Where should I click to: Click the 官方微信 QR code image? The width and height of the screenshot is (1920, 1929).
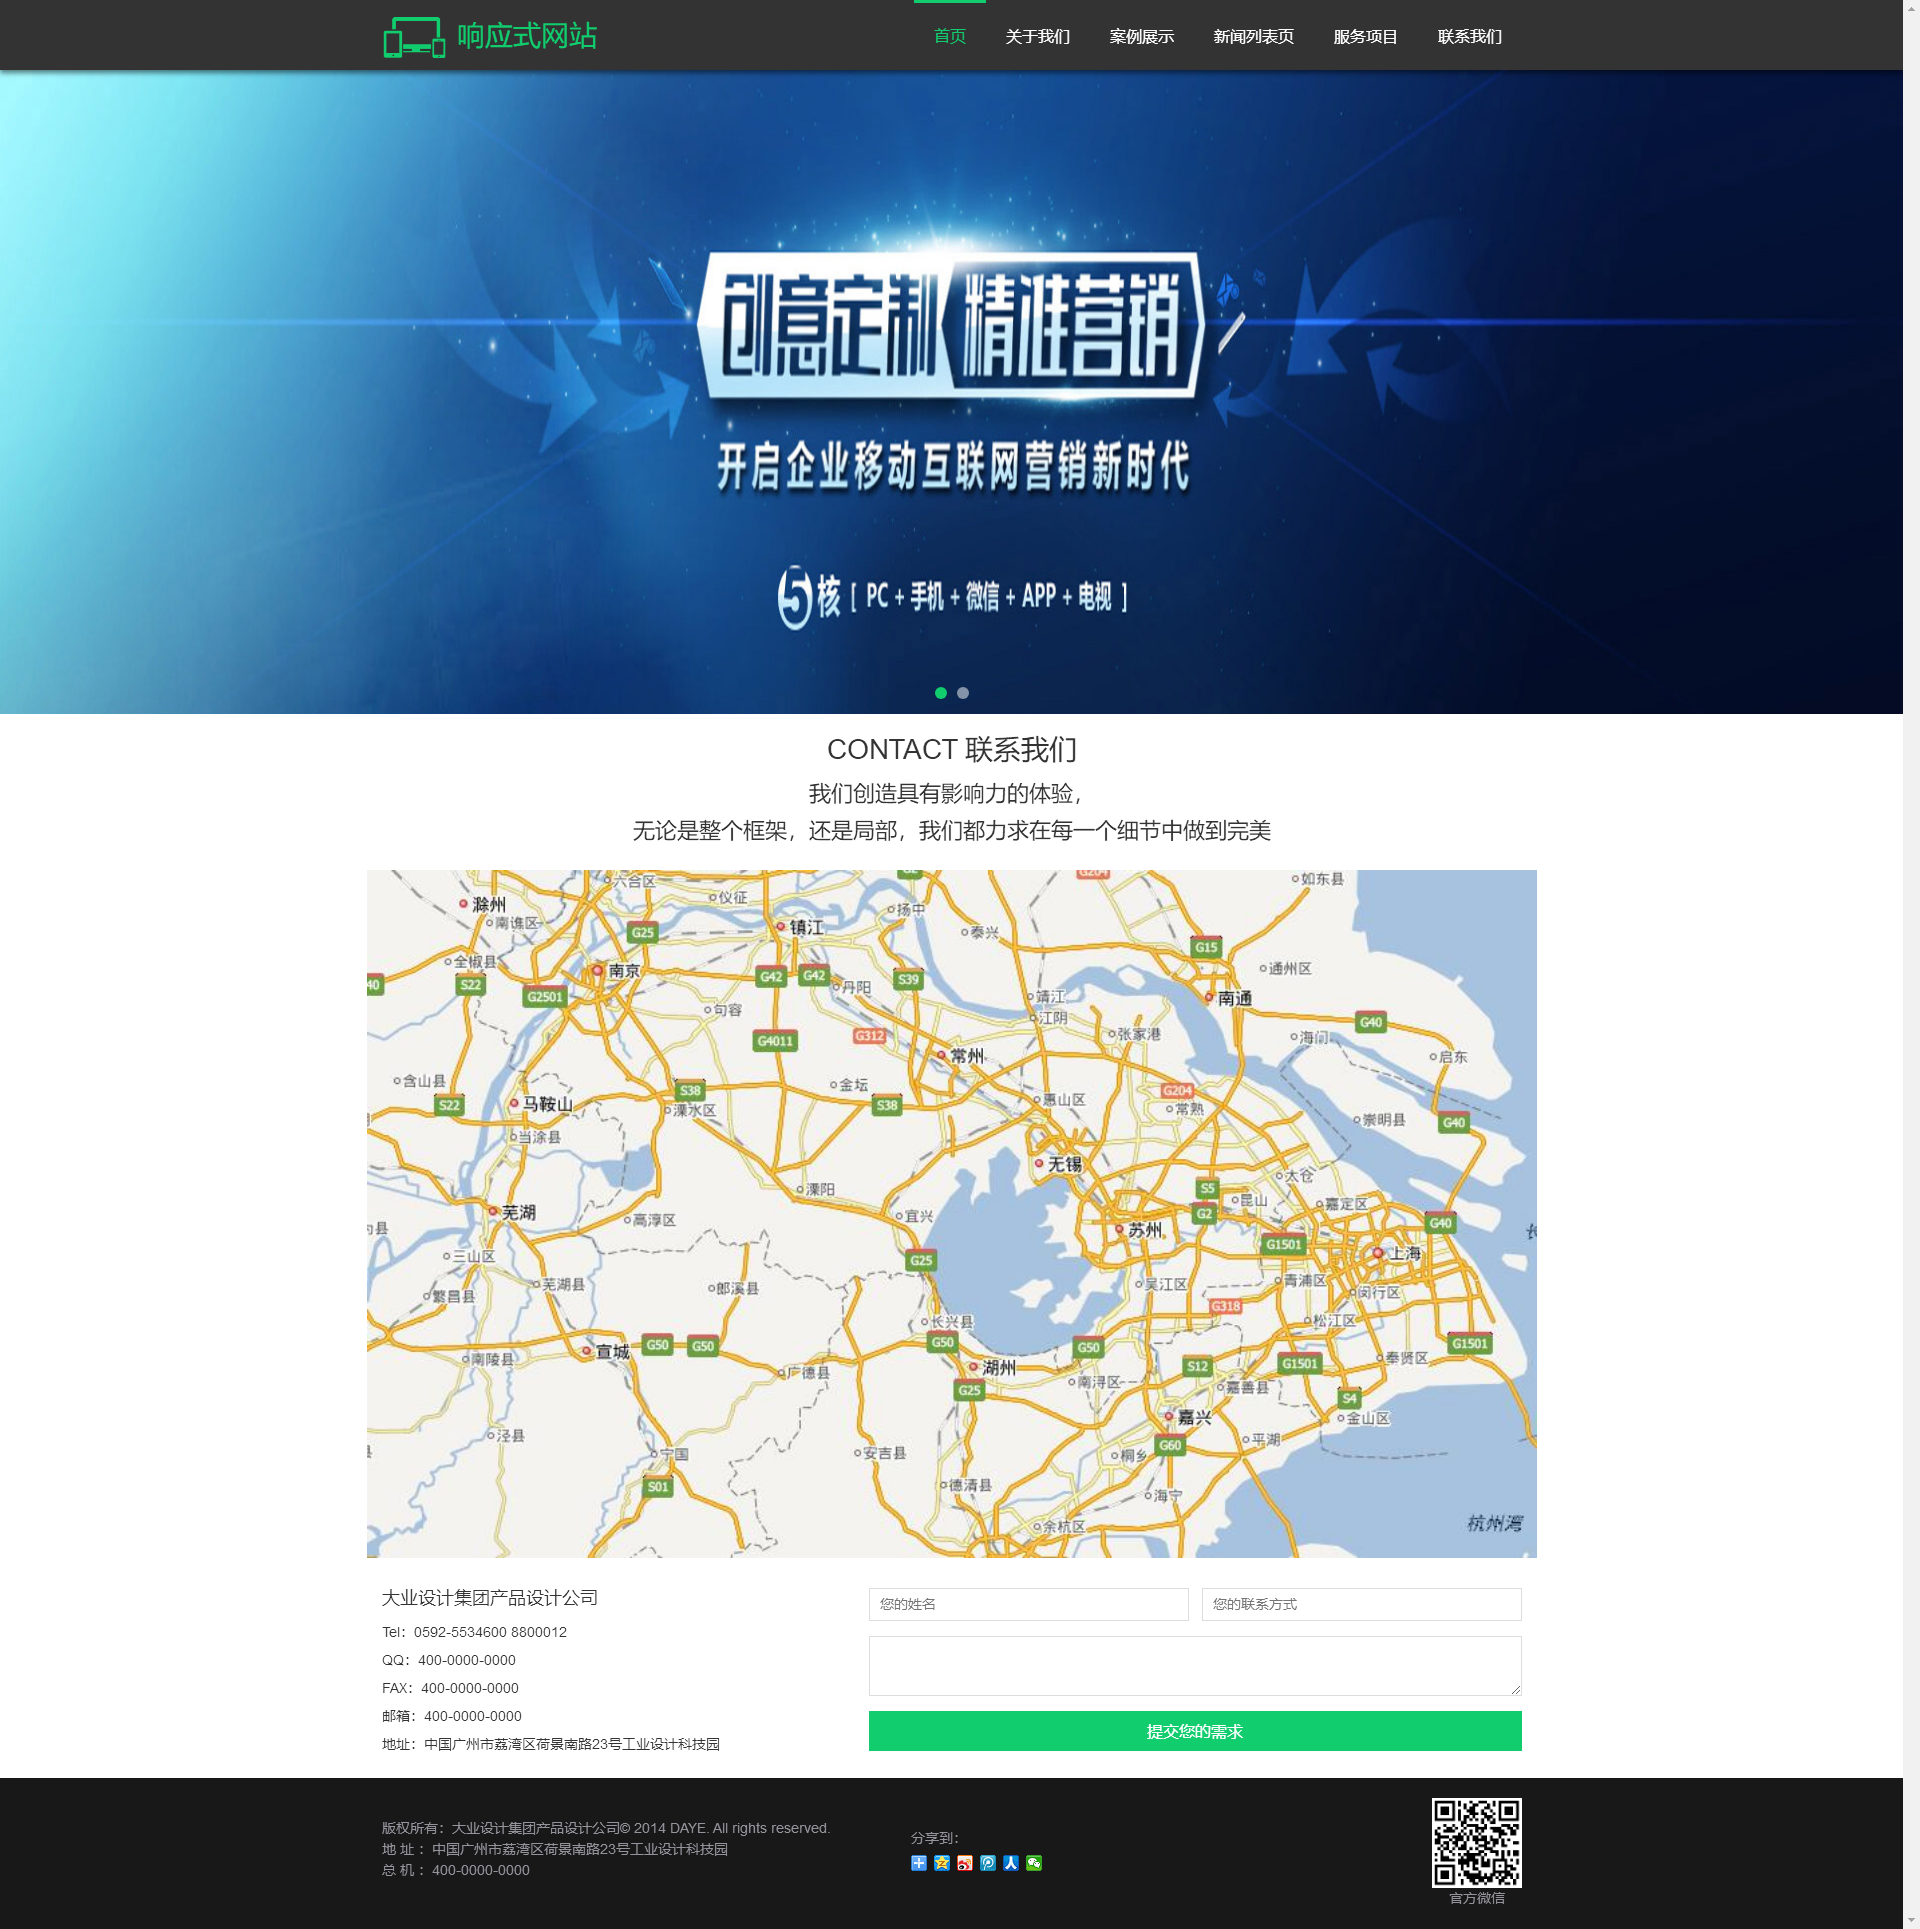(x=1476, y=1842)
